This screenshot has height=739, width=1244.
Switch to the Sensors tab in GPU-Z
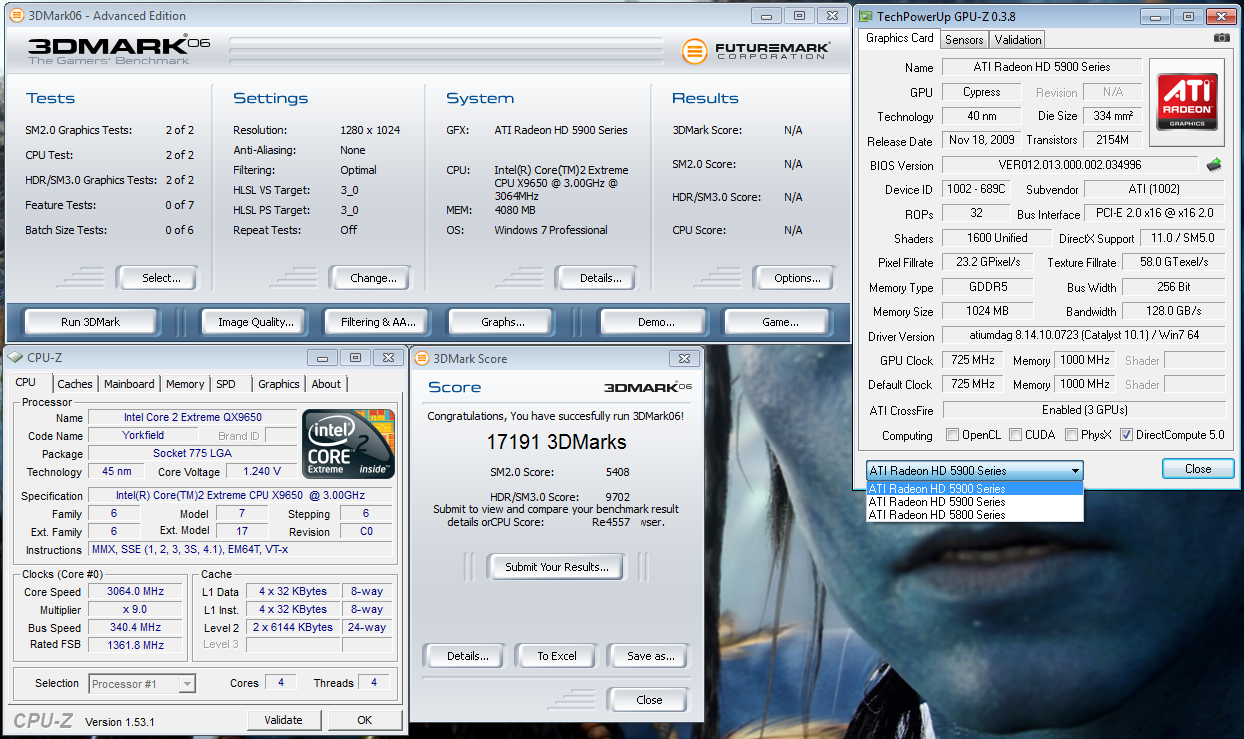pos(964,40)
